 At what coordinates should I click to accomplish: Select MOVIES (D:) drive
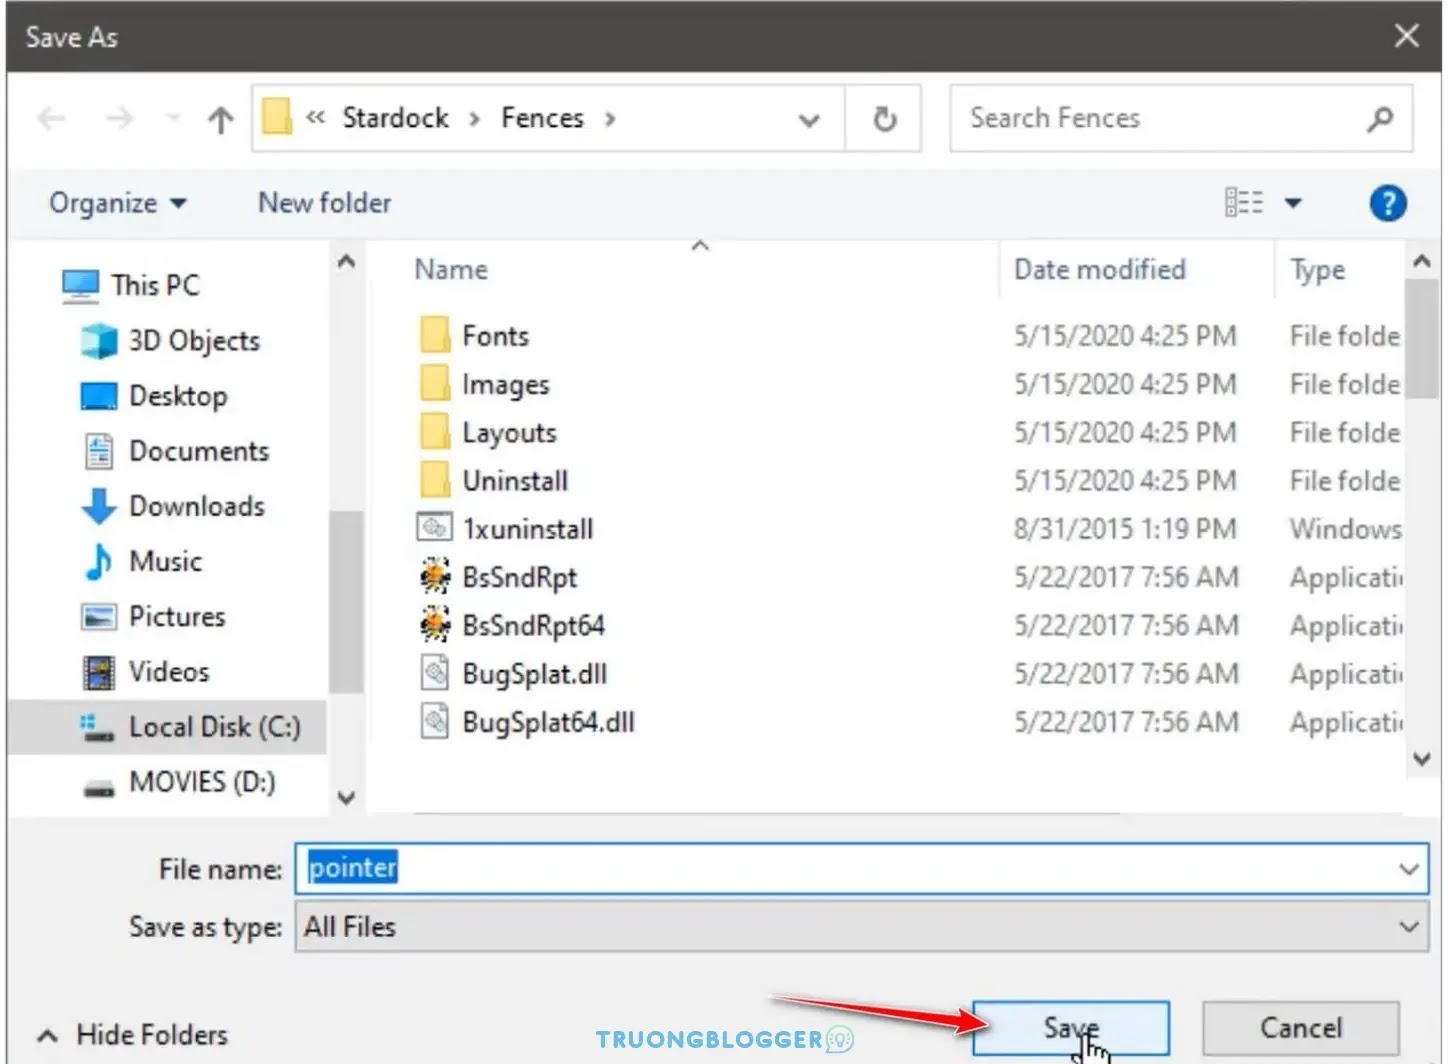tap(201, 782)
